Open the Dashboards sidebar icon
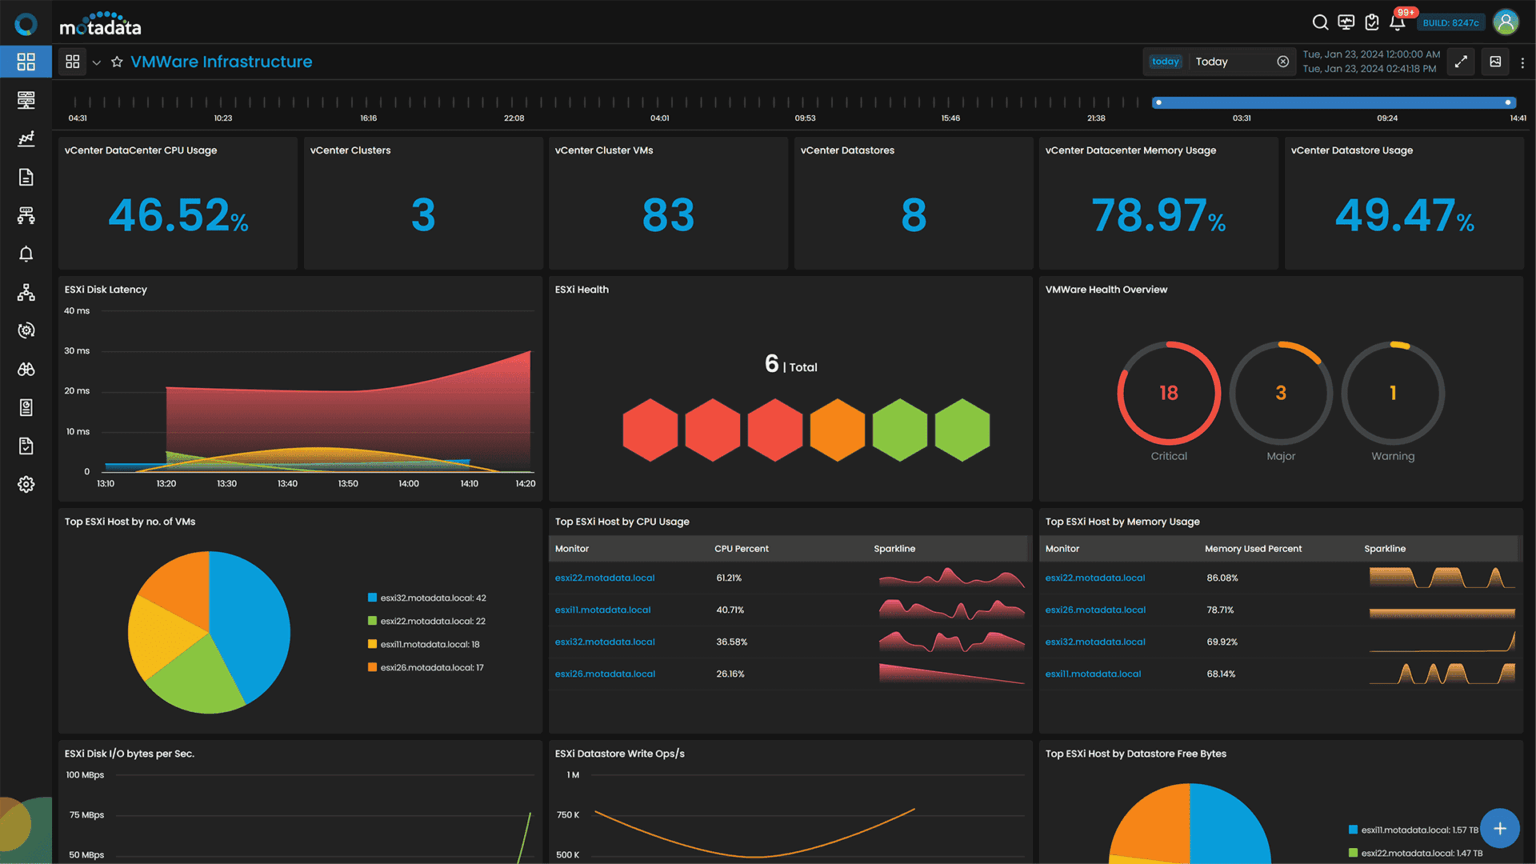Image resolution: width=1536 pixels, height=864 pixels. coord(26,62)
